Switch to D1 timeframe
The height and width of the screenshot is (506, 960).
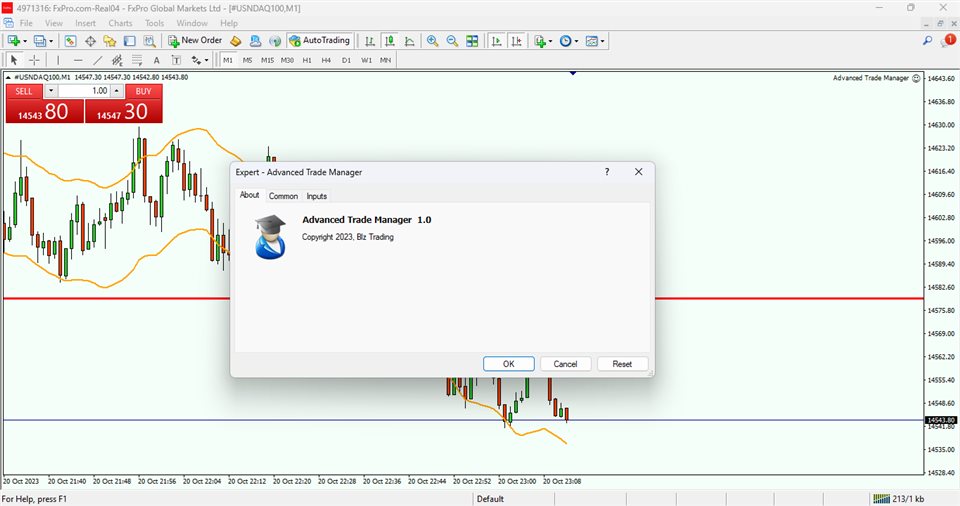pos(346,60)
